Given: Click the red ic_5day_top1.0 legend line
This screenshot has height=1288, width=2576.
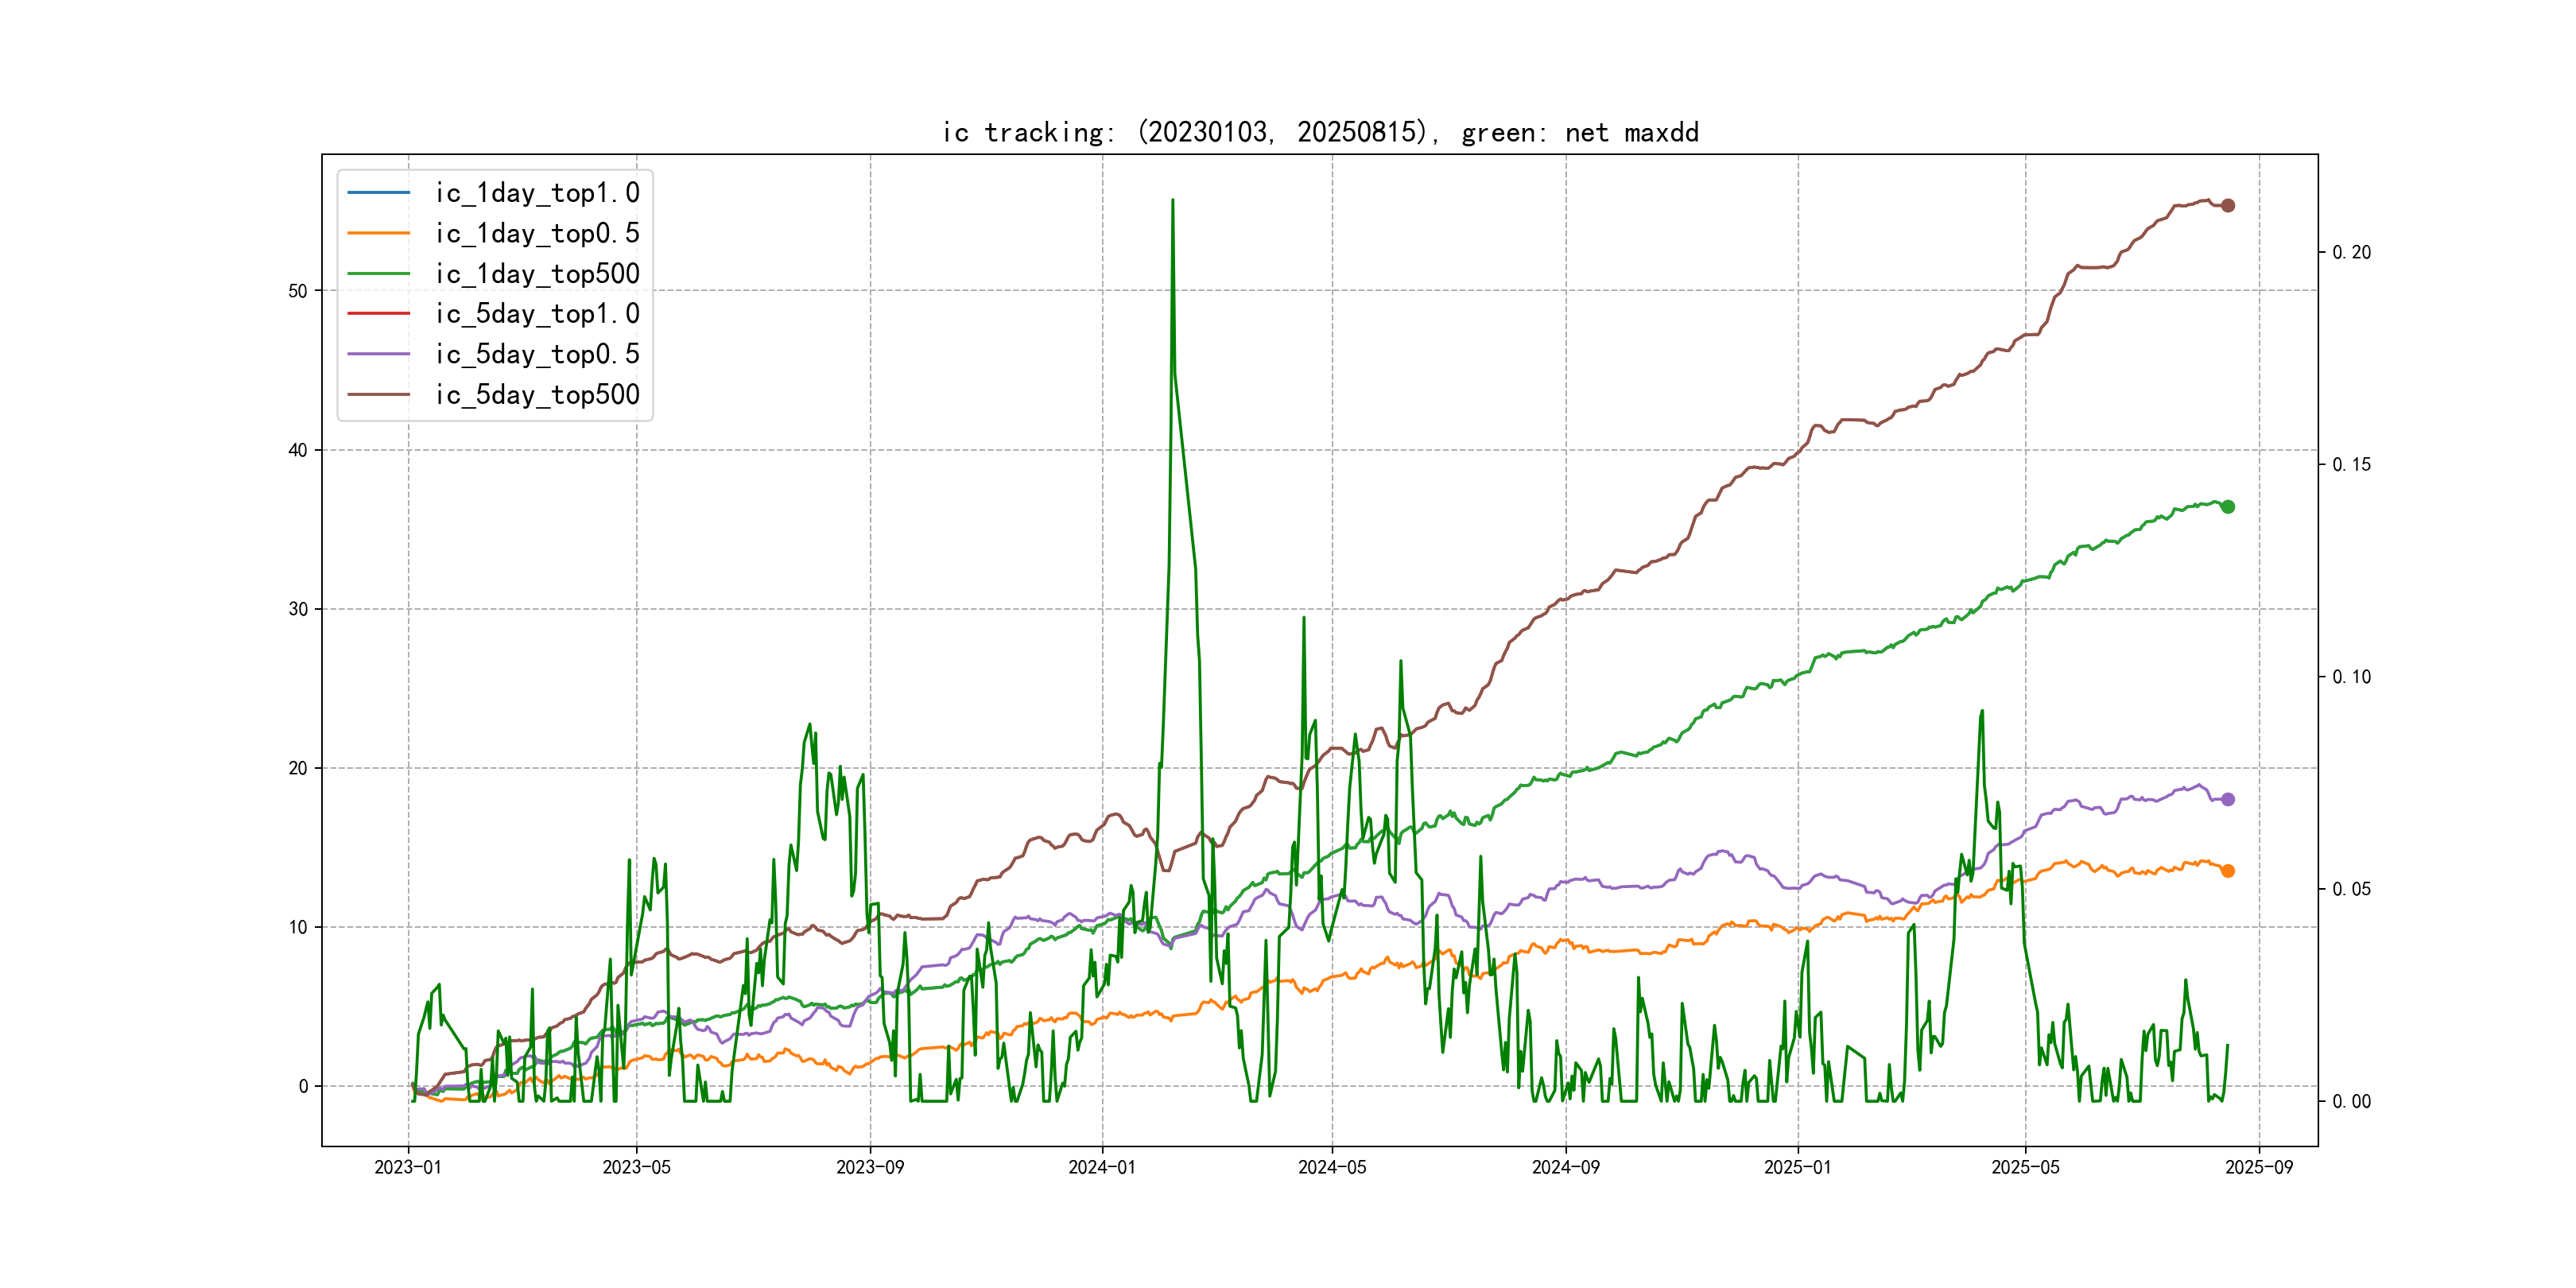Looking at the screenshot, I should pos(378,313).
